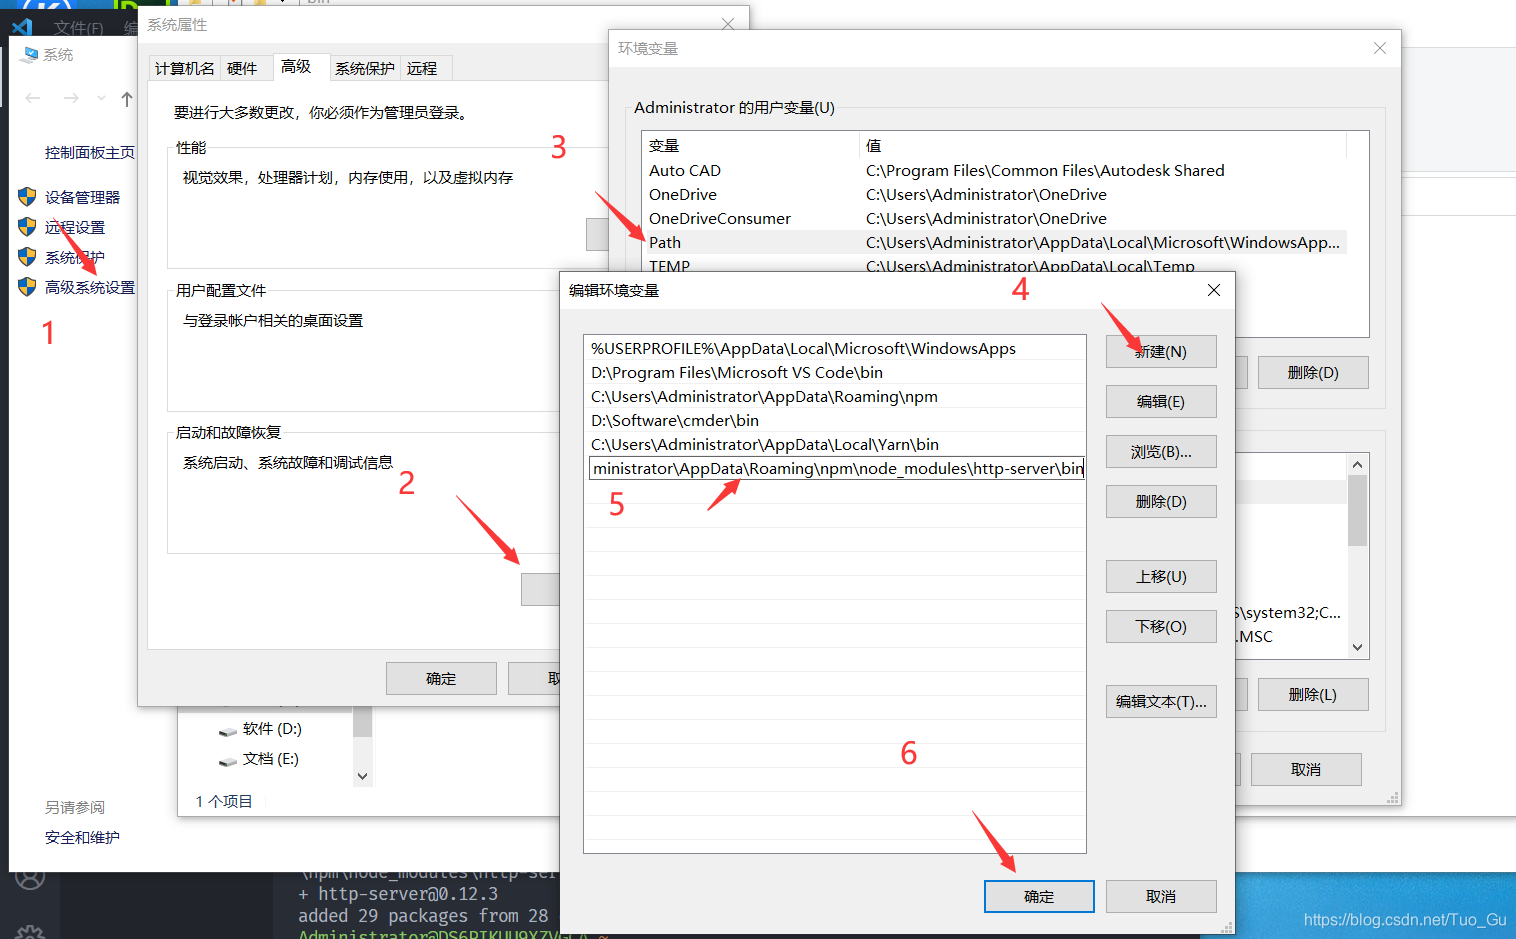Screen dimensions: 1516x939
Task: Click down arrow of drive list scrollbar
Action: [x=363, y=776]
